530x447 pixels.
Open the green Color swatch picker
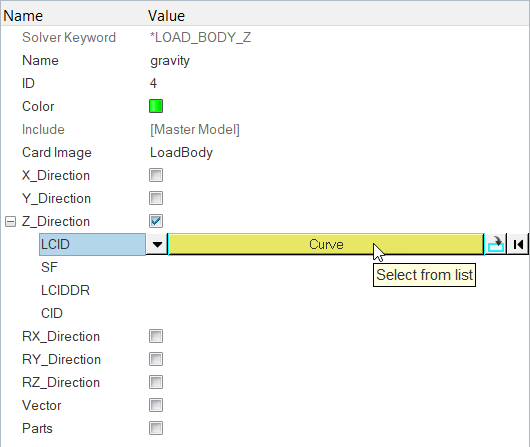(156, 106)
